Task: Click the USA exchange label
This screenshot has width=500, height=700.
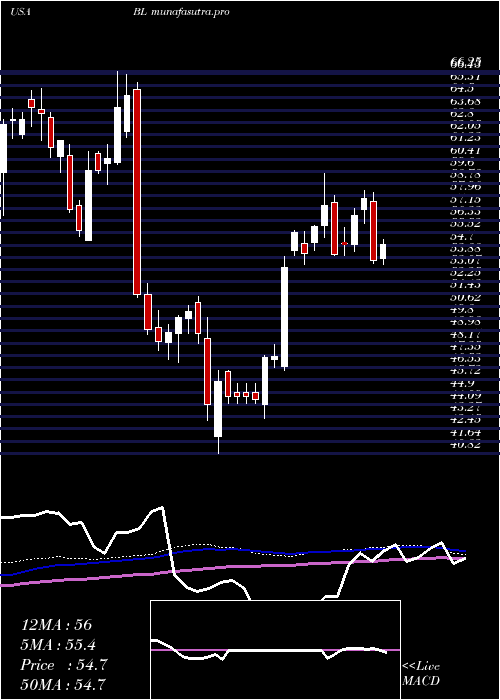Action: coord(20,12)
